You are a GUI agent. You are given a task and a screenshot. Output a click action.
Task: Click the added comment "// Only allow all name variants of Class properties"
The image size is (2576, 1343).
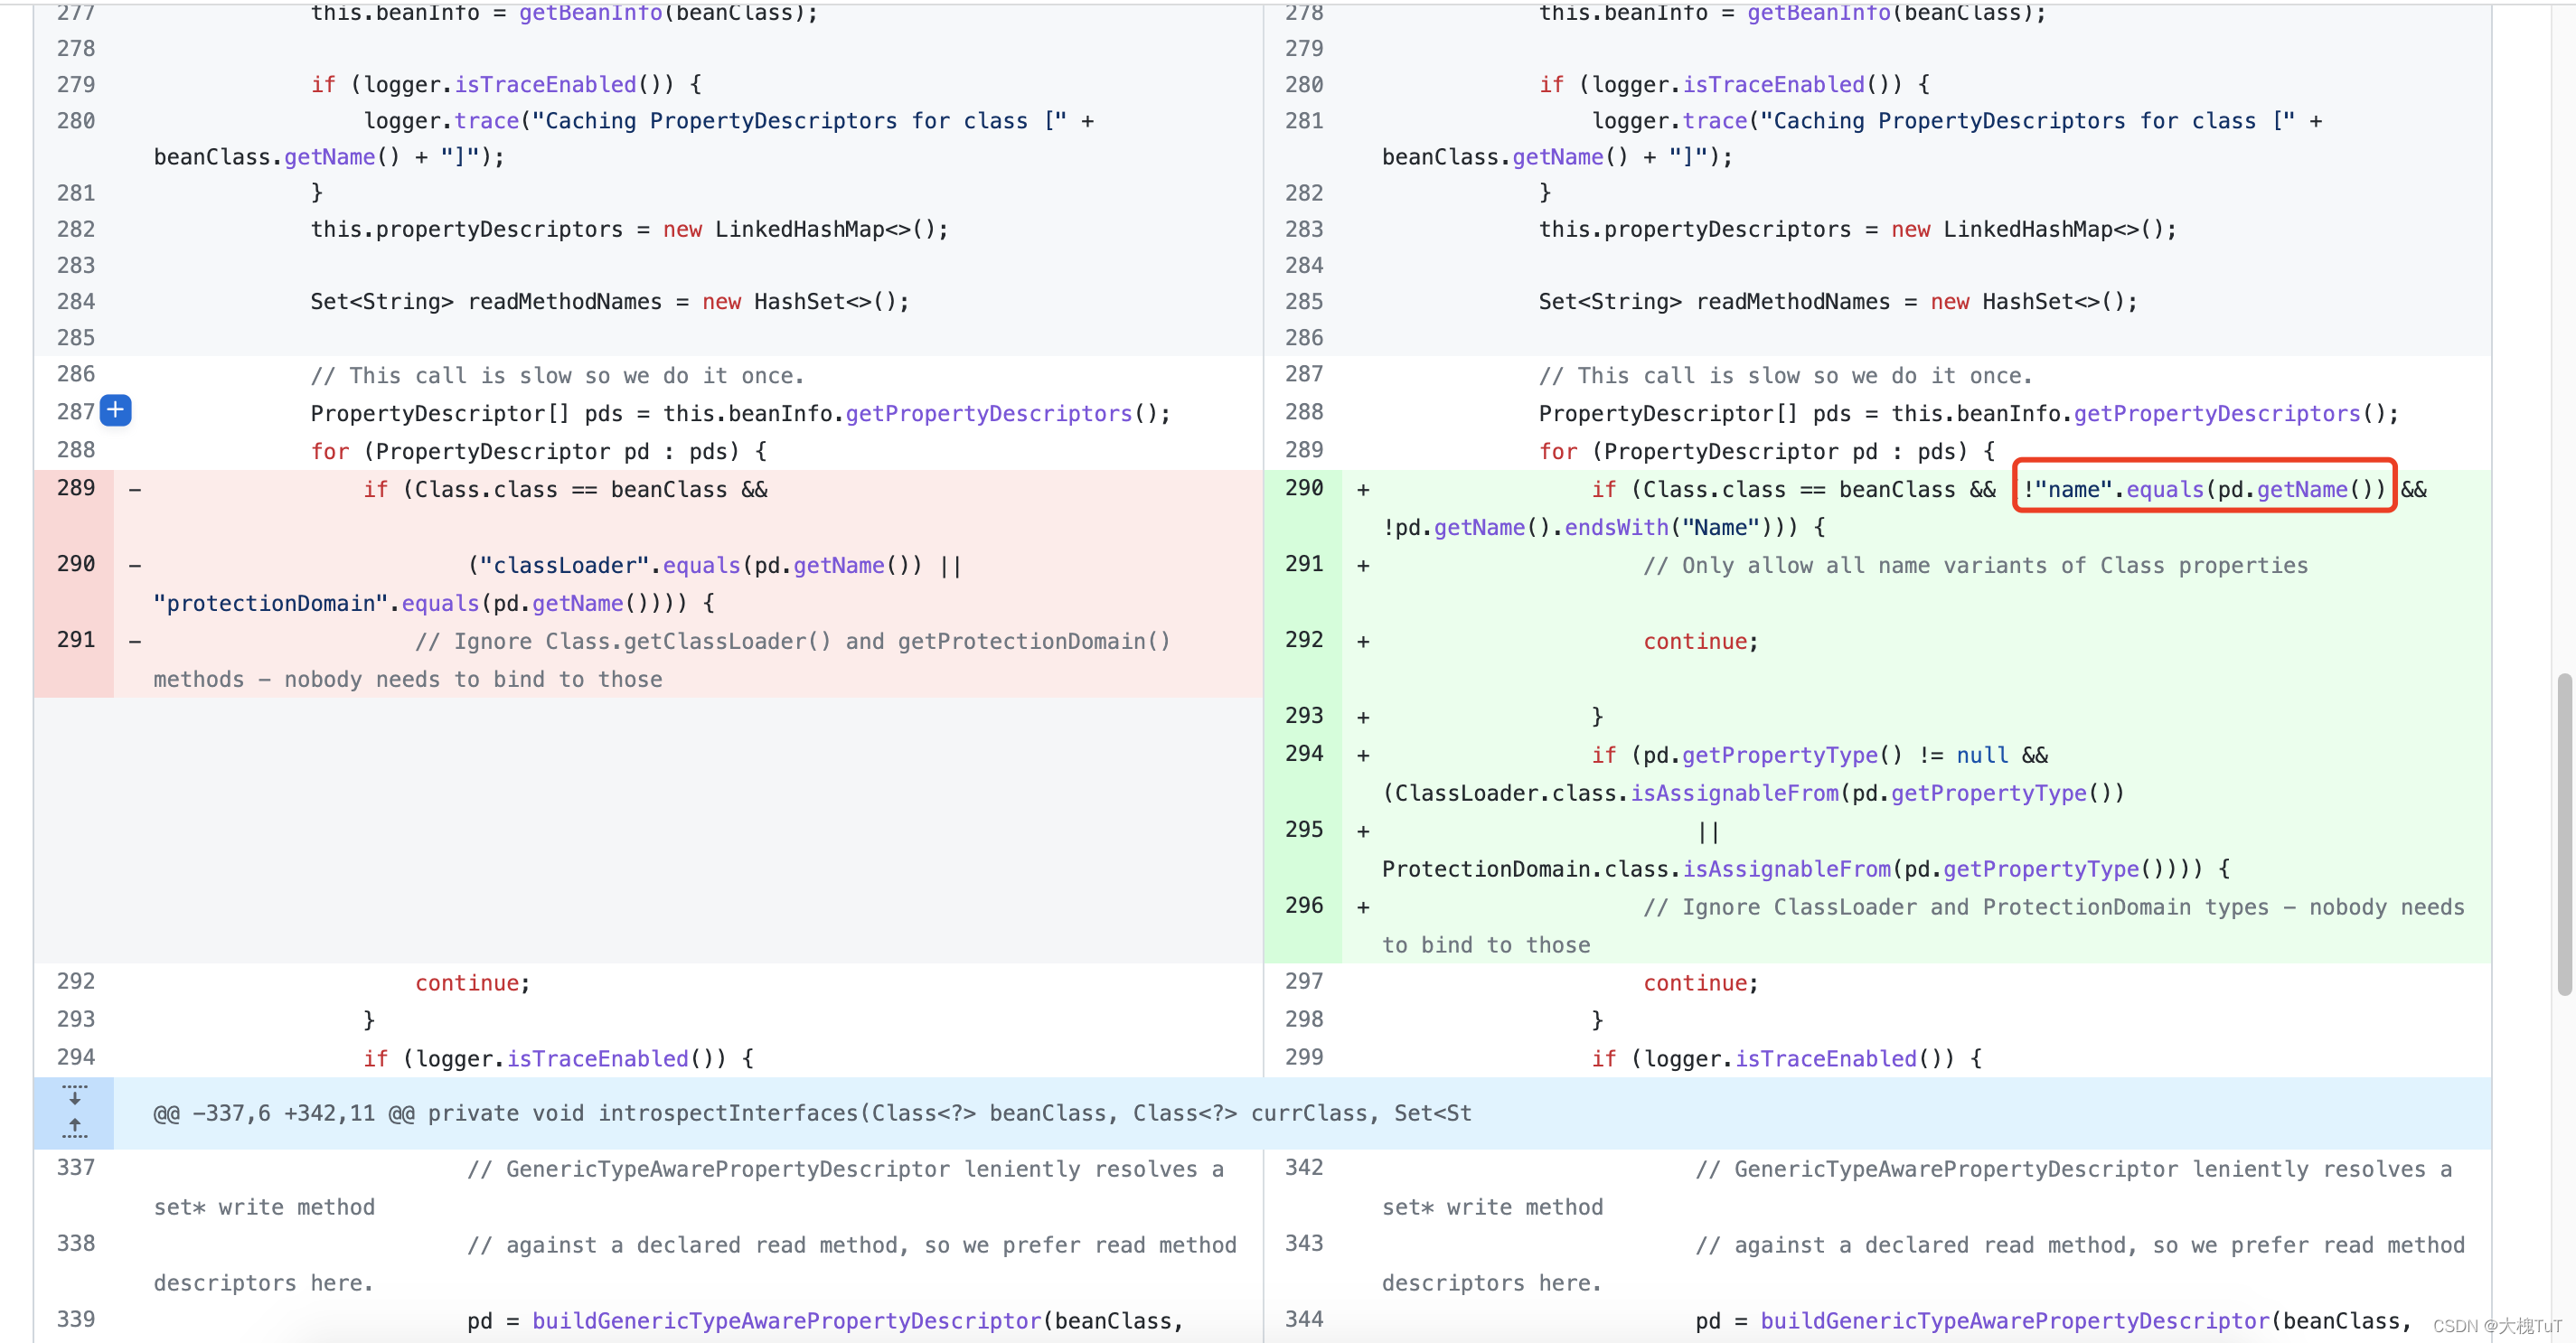coord(1975,566)
